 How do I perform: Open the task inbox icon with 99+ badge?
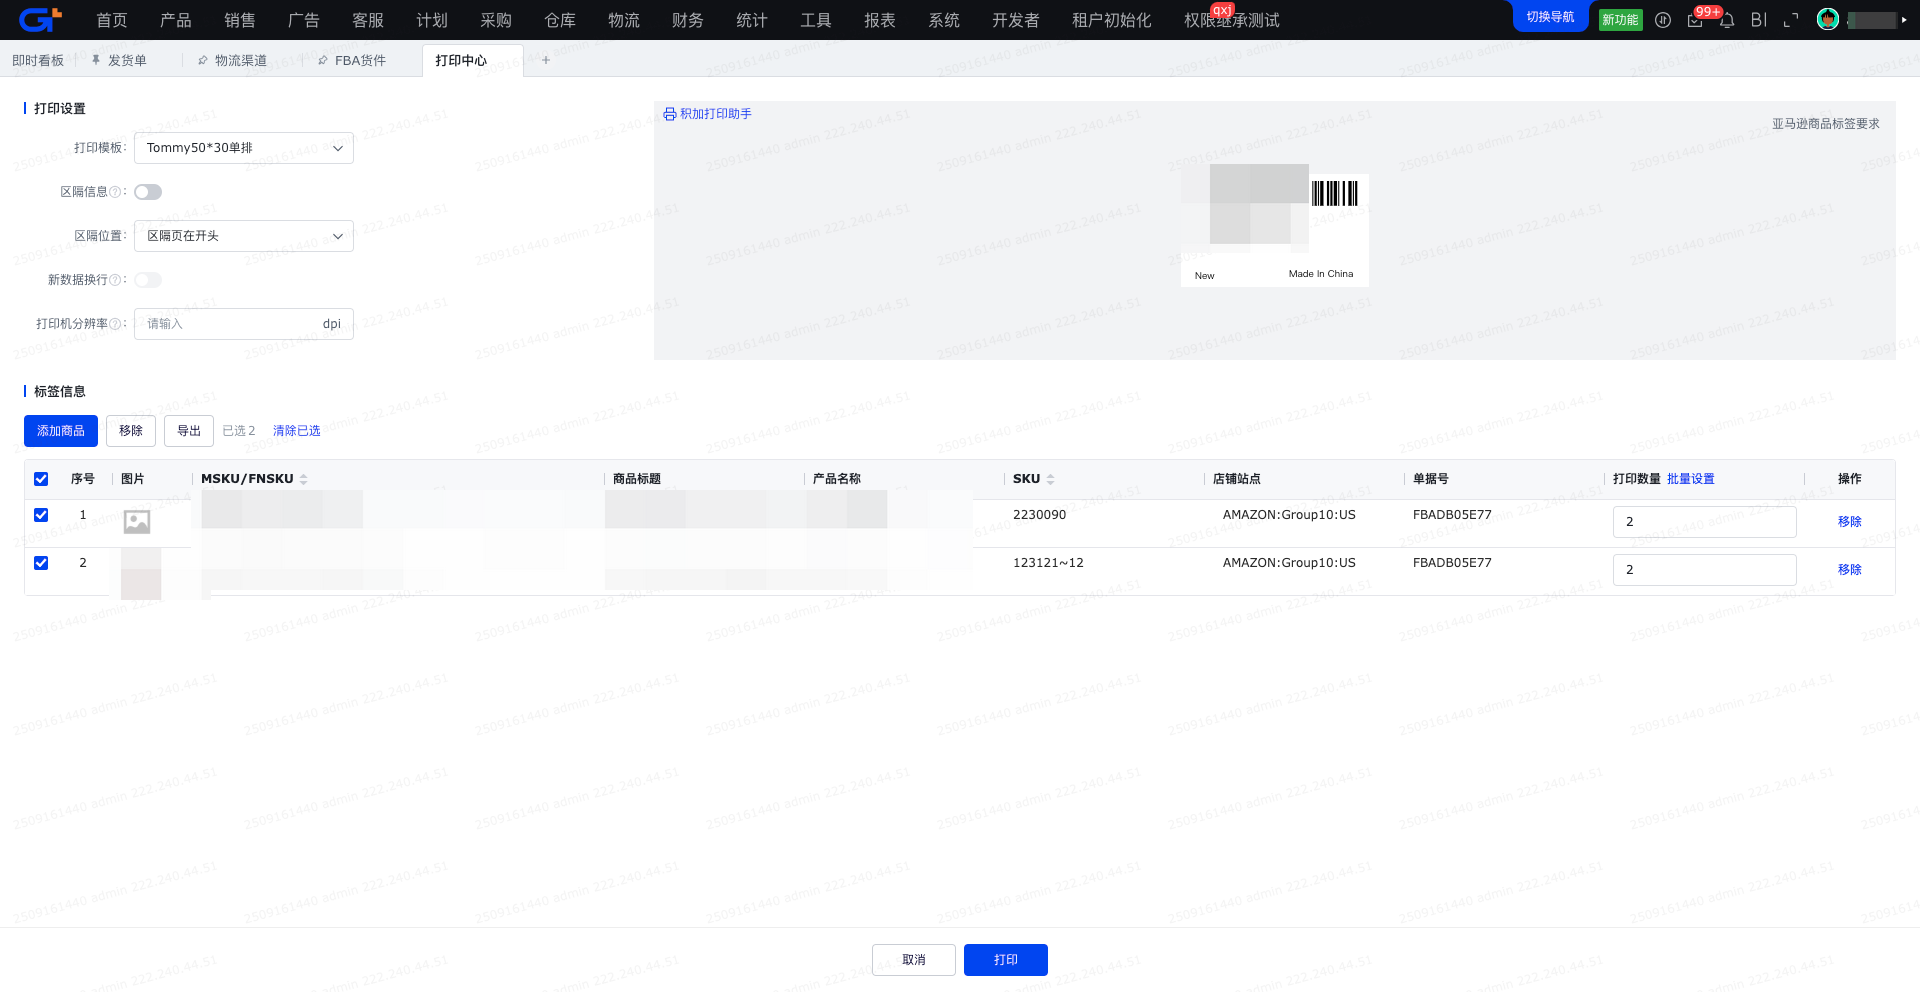[1695, 20]
